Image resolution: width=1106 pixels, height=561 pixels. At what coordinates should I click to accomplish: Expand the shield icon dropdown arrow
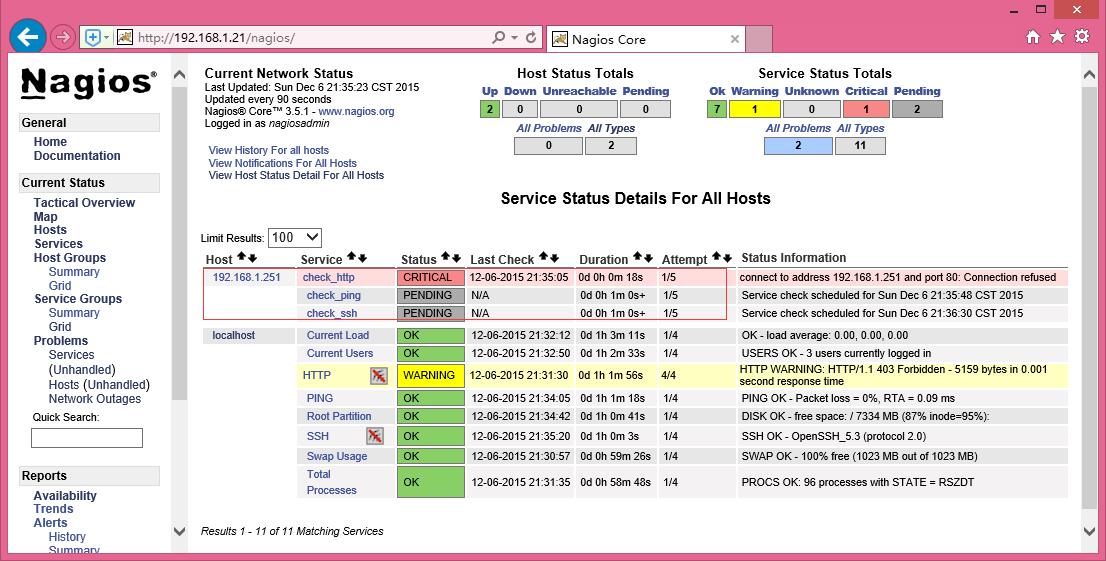coord(107,37)
